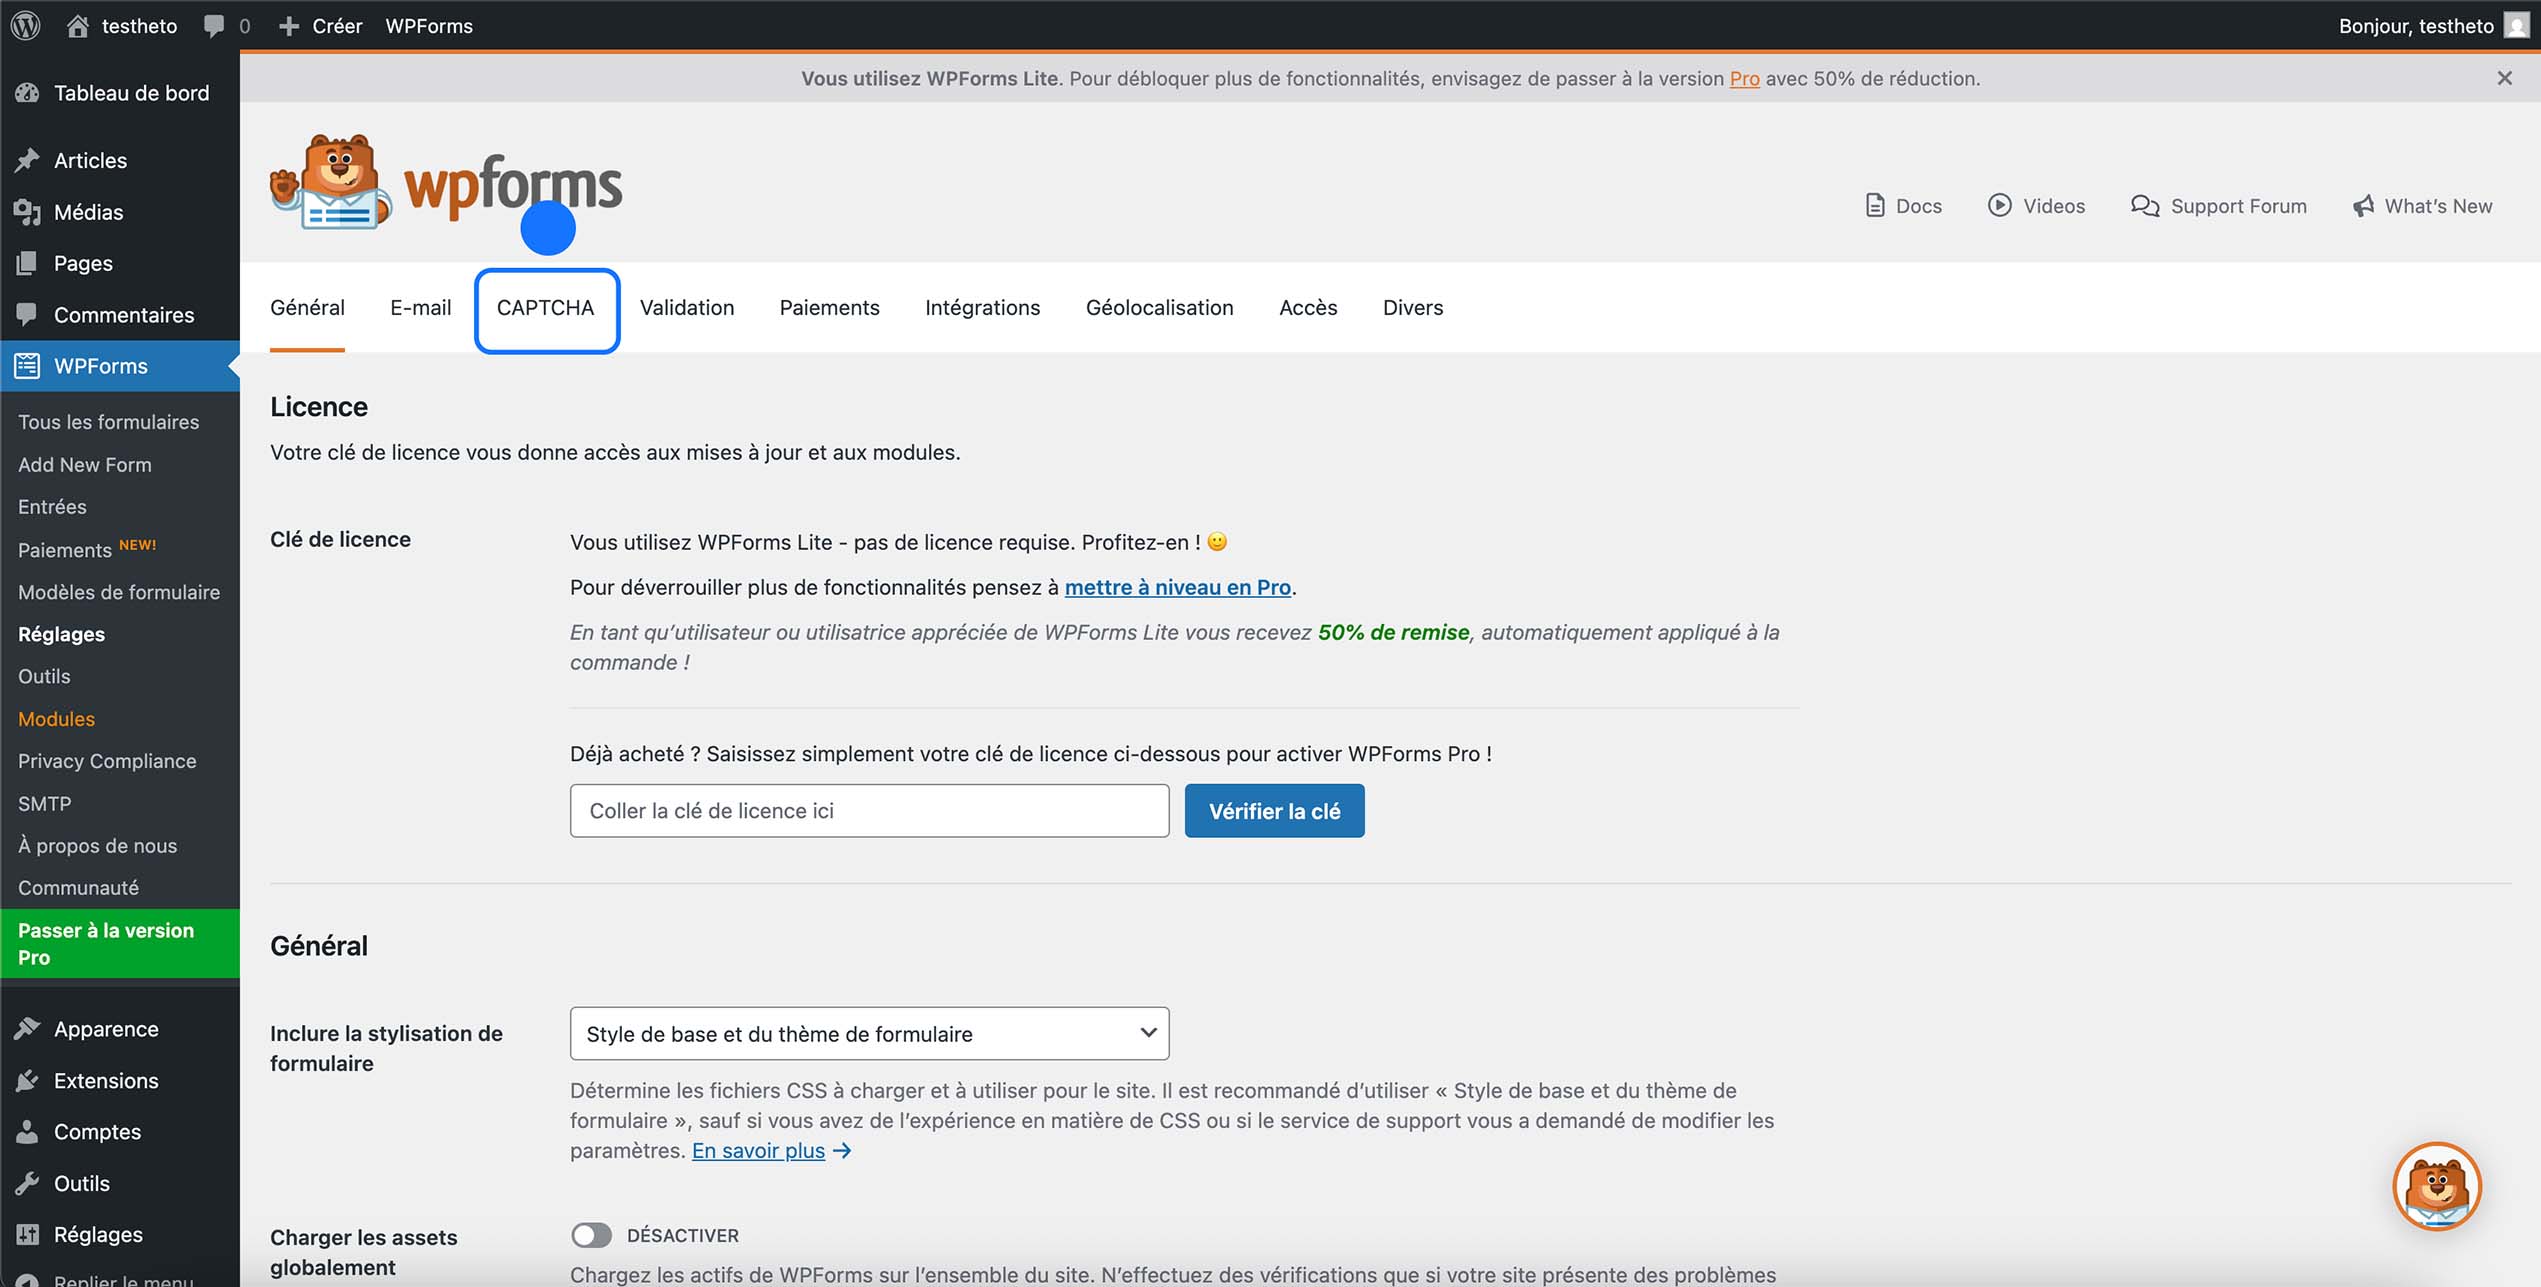Image resolution: width=2541 pixels, height=1287 pixels.
Task: Open Extensions from the sidebar
Action: click(x=106, y=1080)
